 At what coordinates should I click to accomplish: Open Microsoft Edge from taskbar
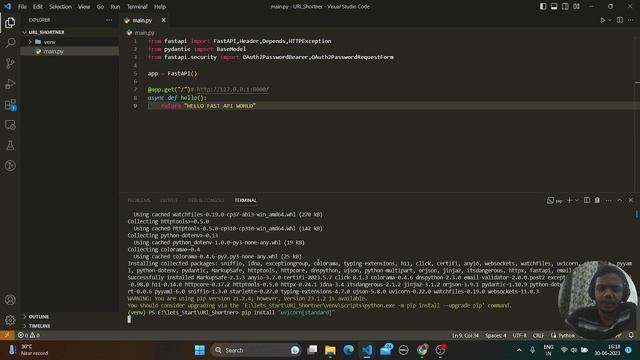click(348, 350)
